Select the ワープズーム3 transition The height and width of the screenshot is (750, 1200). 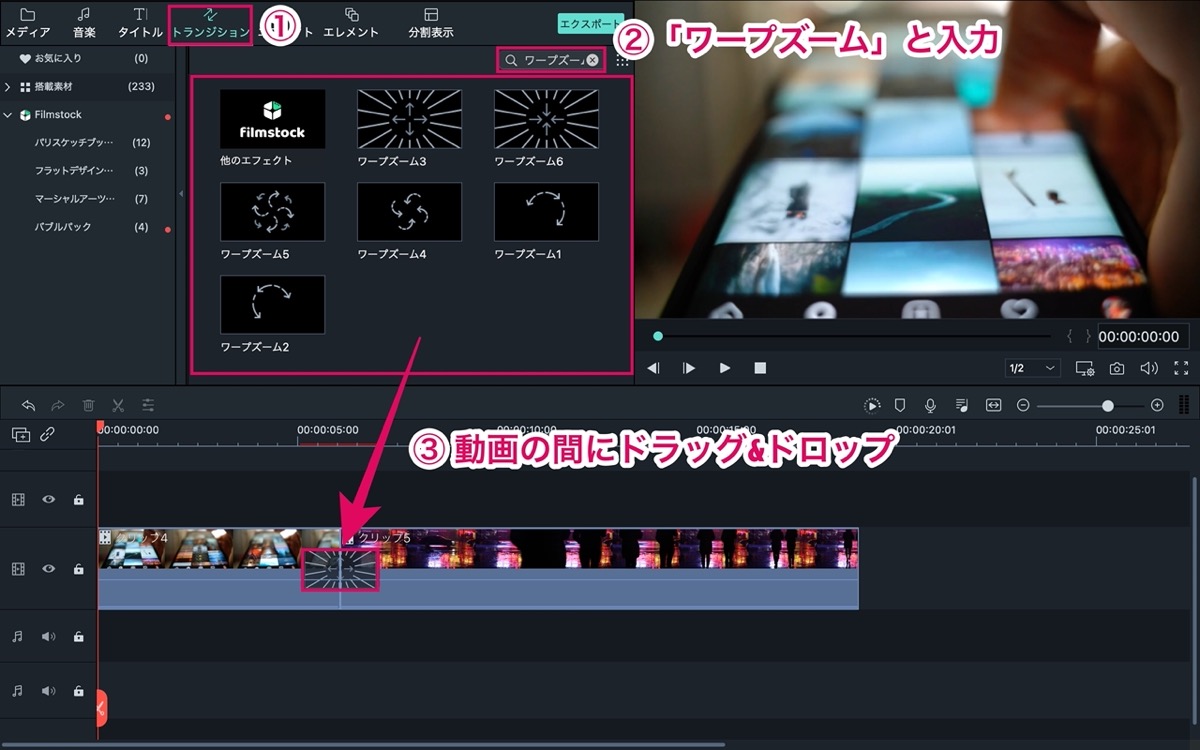410,119
